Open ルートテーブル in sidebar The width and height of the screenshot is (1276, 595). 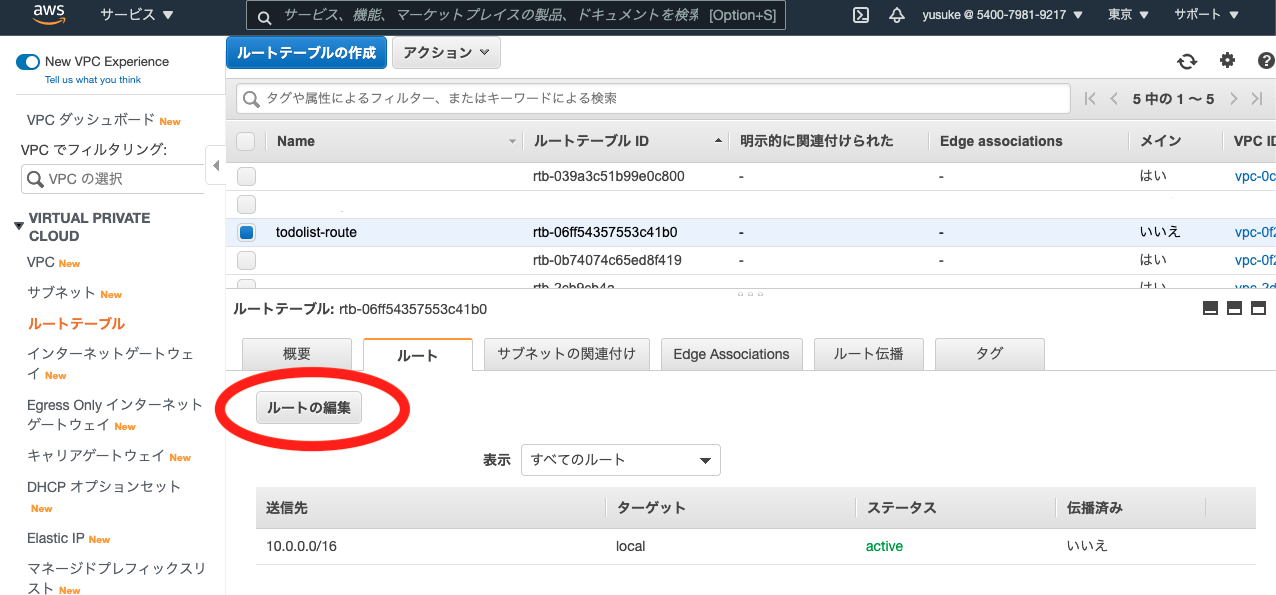tap(76, 324)
